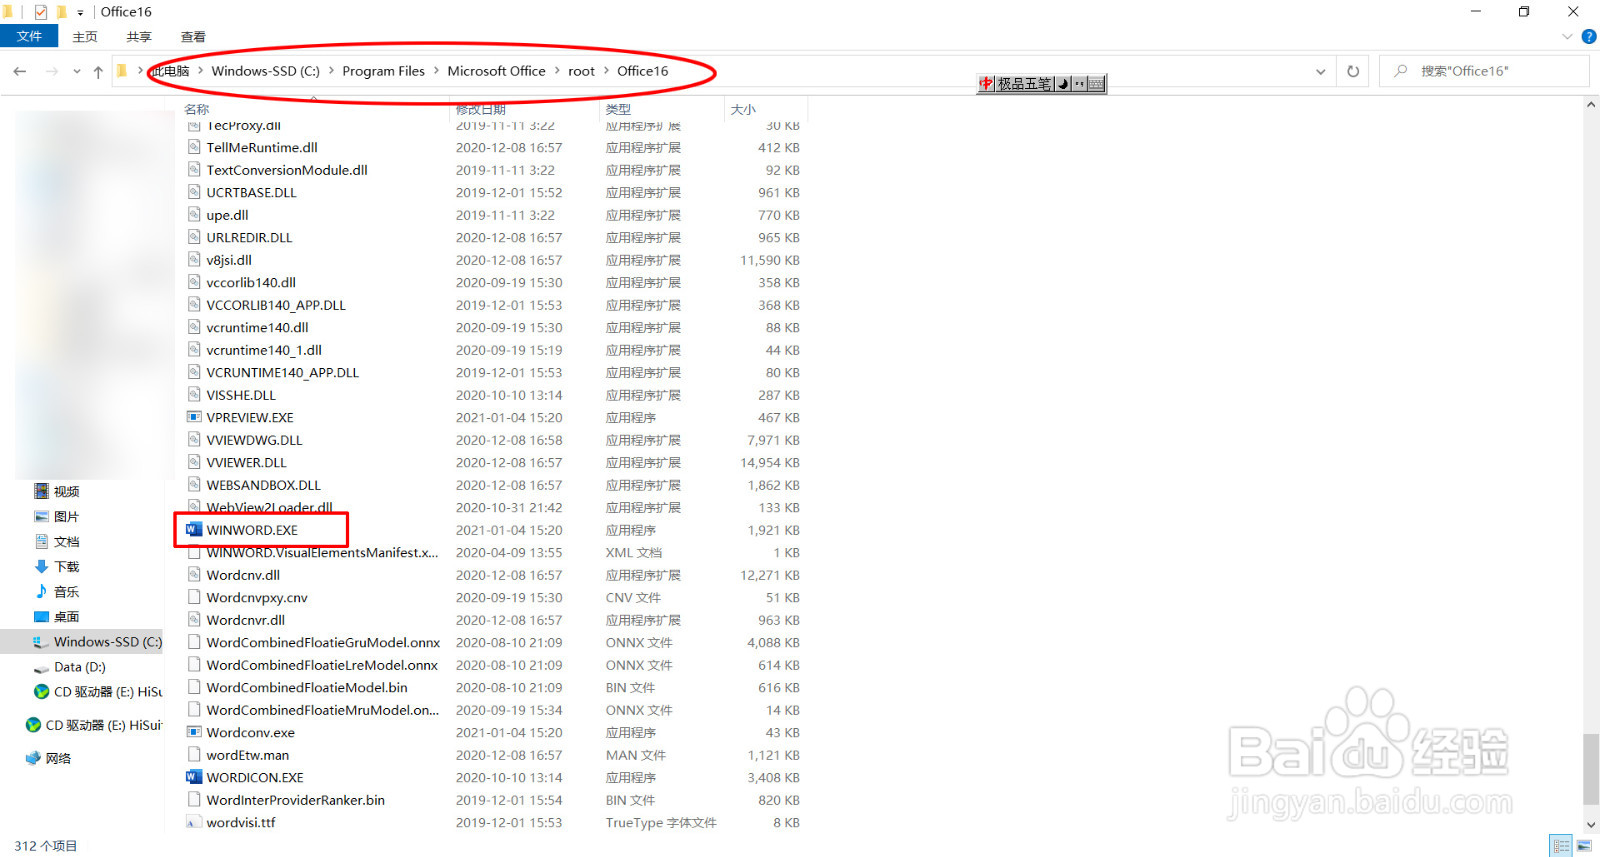Select VCRUNTIME140_APP.DLL file name
Image resolution: width=1600 pixels, height=857 pixels.
tap(282, 372)
